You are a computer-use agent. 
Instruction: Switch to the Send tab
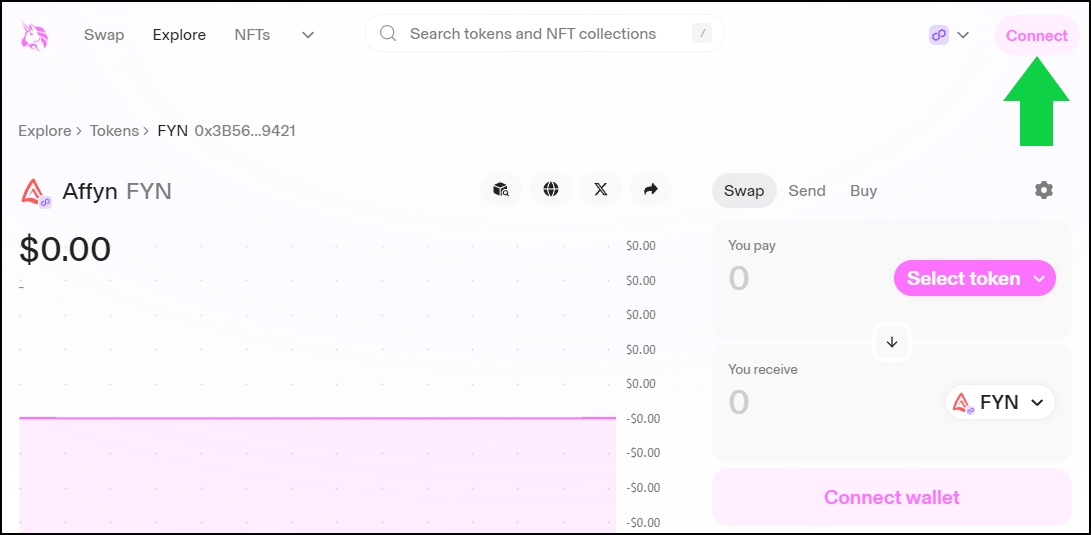806,190
